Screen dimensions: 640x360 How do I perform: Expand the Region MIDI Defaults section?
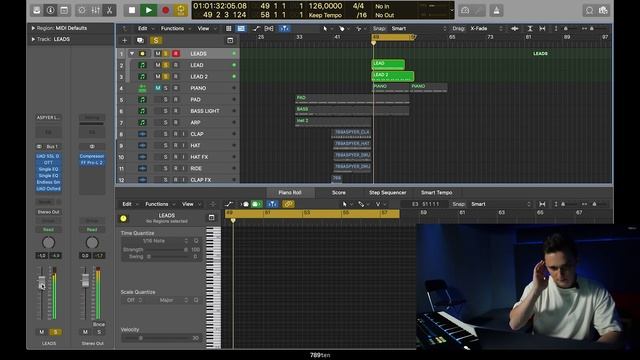click(33, 28)
